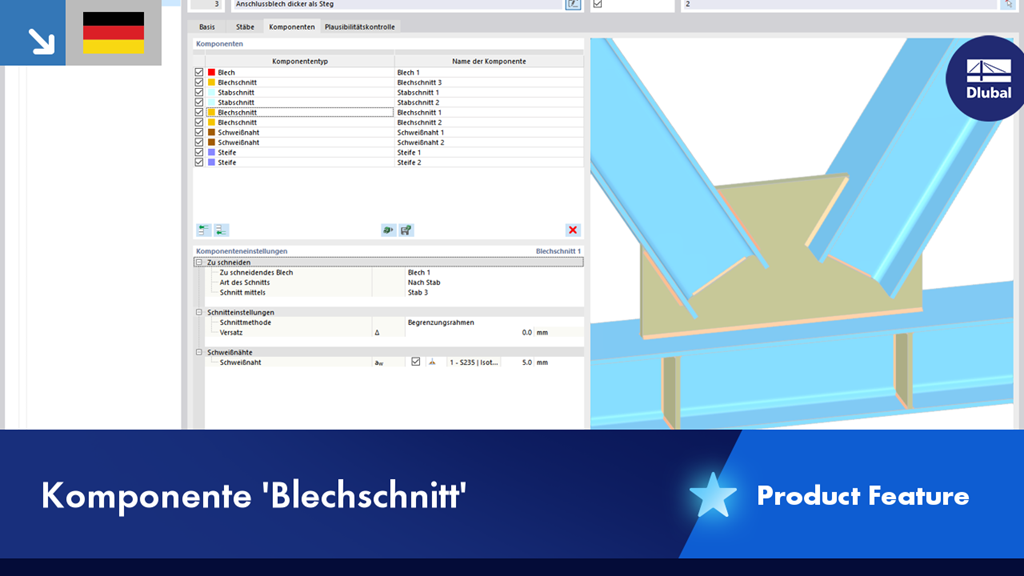The width and height of the screenshot is (1024, 576).
Task: Toggle the checkbox next to 'Steife 1'
Action: (198, 152)
